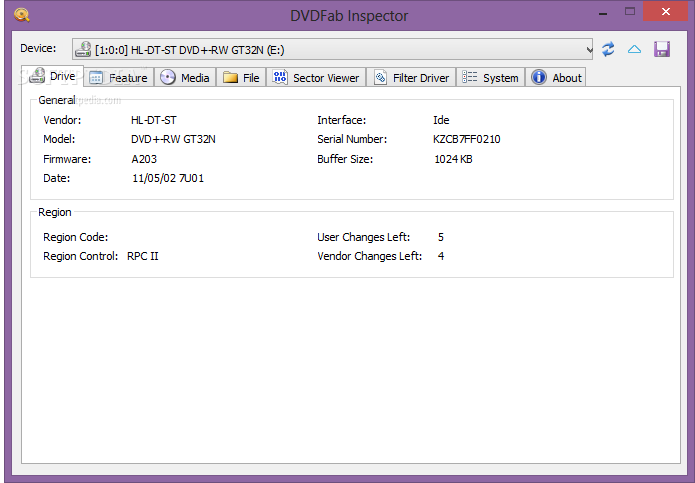Screen dimensions: 695x483
Task: Select region control value RPC II
Action: [142, 256]
